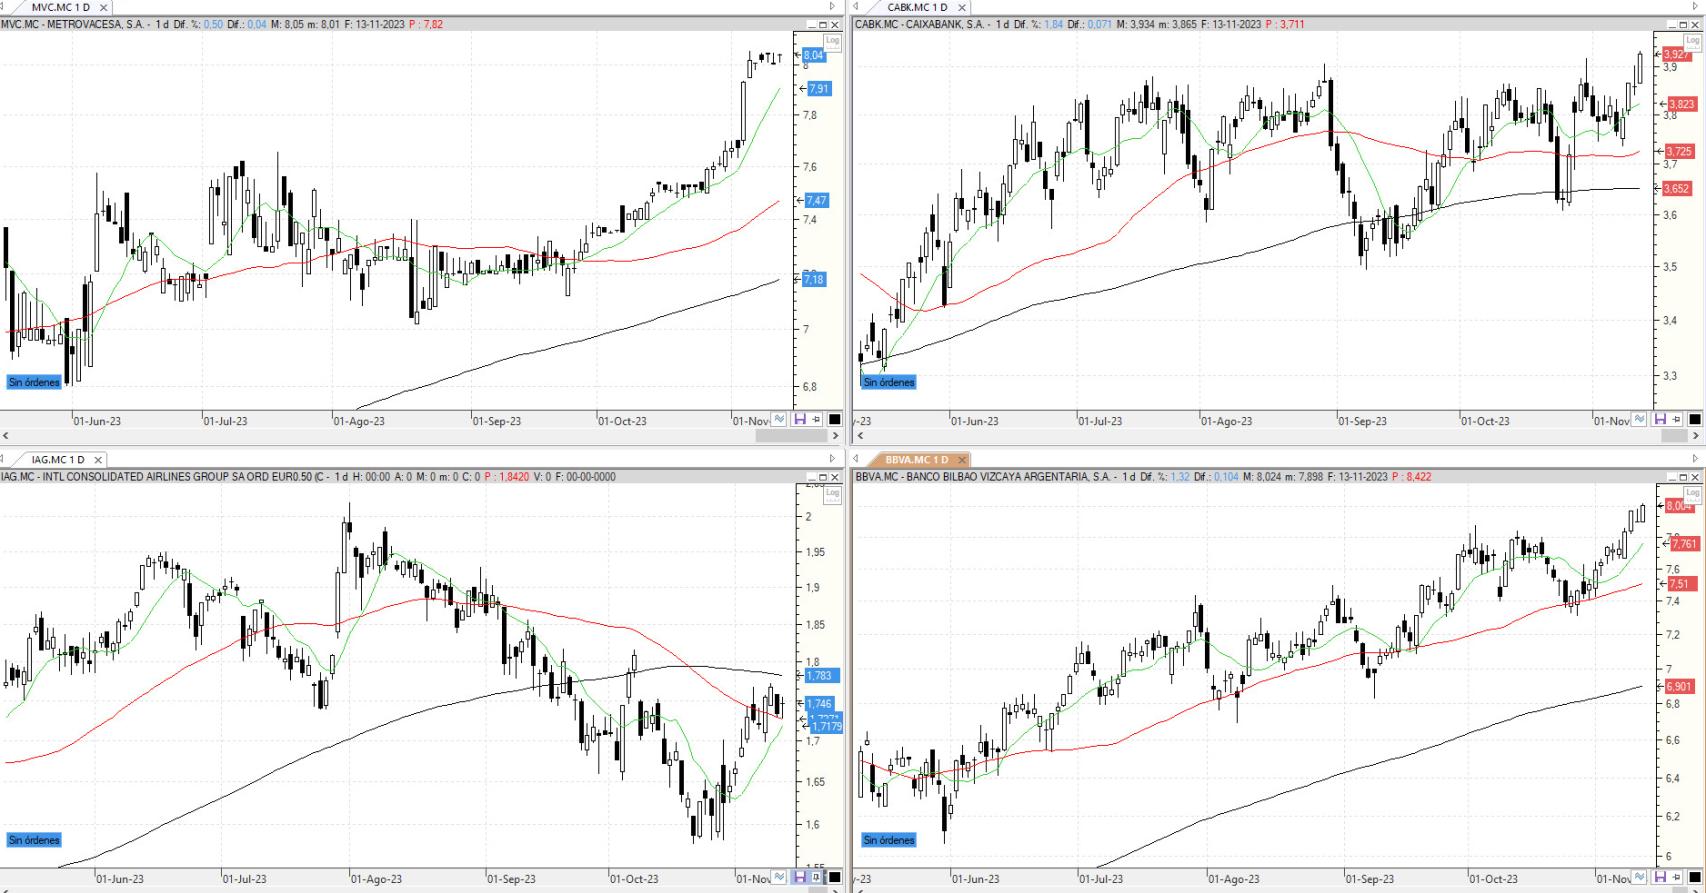
Task: Click tab strip right arrow above CABK.MC chart
Action: coord(1695,6)
